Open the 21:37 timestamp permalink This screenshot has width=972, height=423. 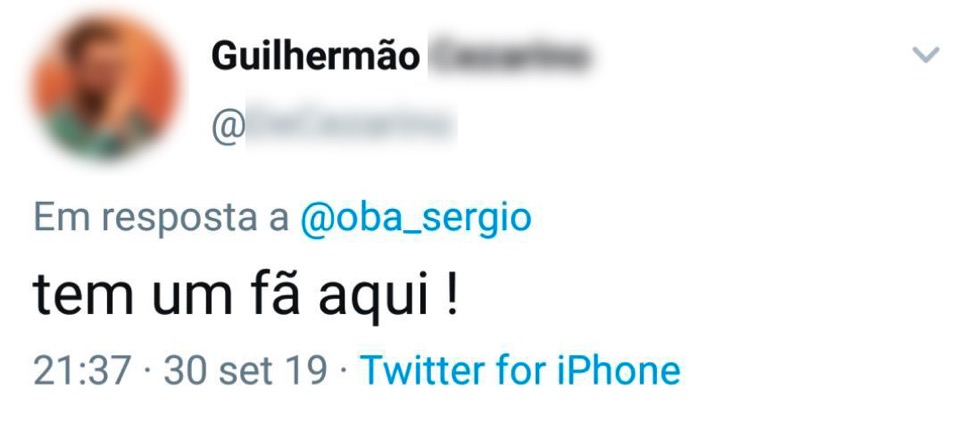[82, 370]
